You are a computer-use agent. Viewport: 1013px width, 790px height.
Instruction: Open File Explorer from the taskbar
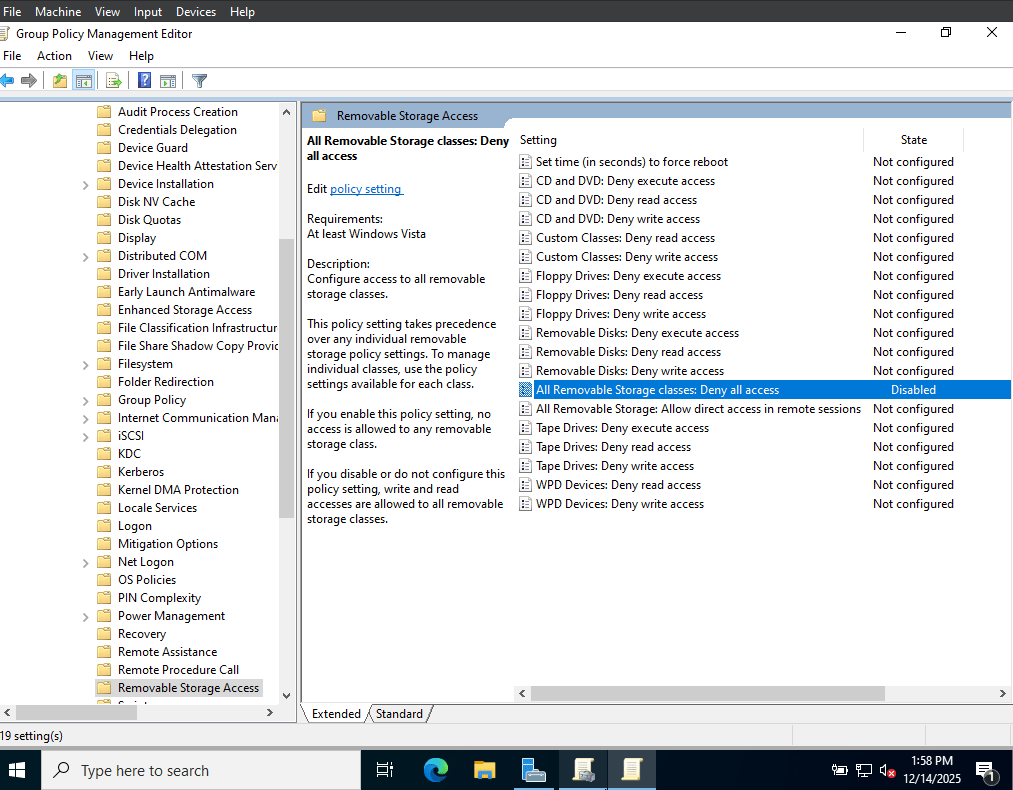(x=485, y=770)
